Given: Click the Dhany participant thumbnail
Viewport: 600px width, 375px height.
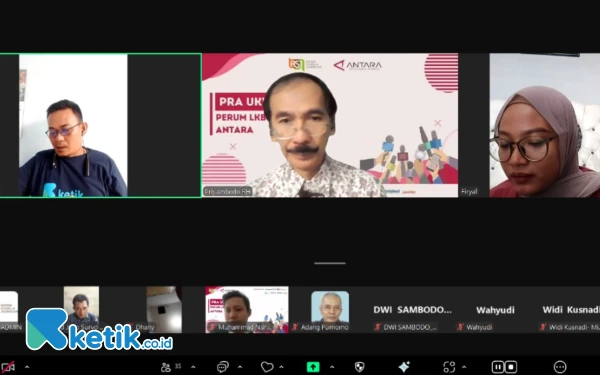Looking at the screenshot, I should click(164, 310).
